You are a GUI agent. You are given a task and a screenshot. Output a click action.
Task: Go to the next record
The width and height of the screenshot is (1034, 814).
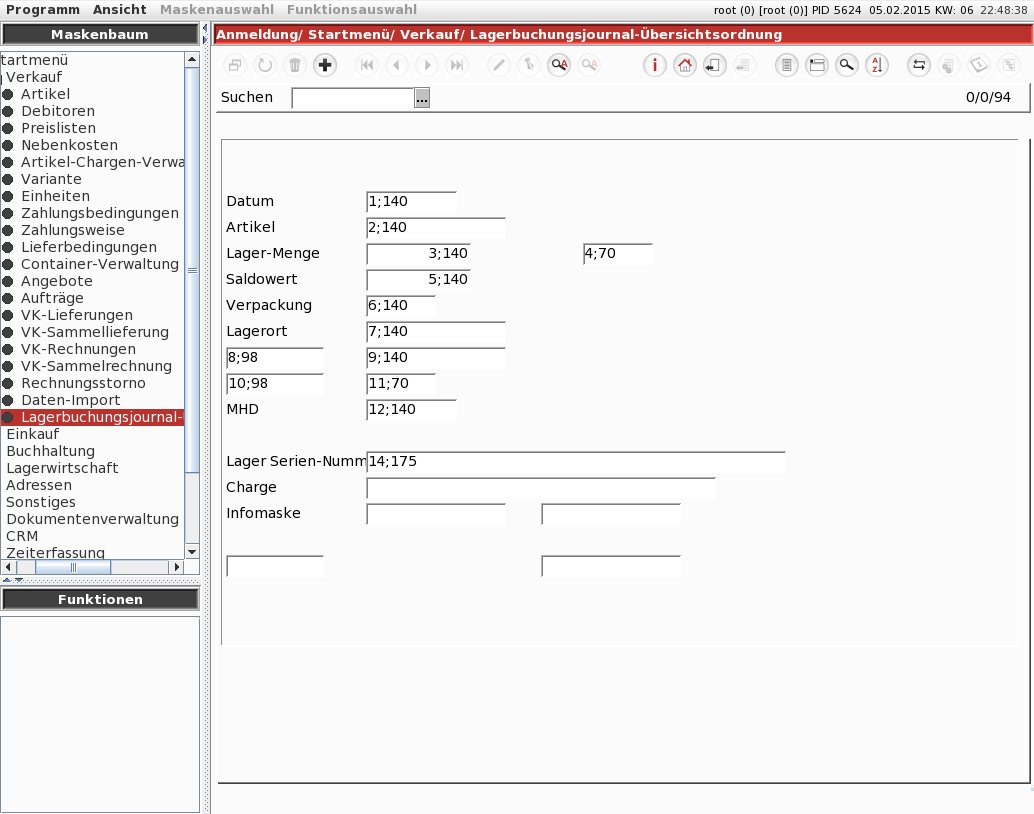point(427,65)
